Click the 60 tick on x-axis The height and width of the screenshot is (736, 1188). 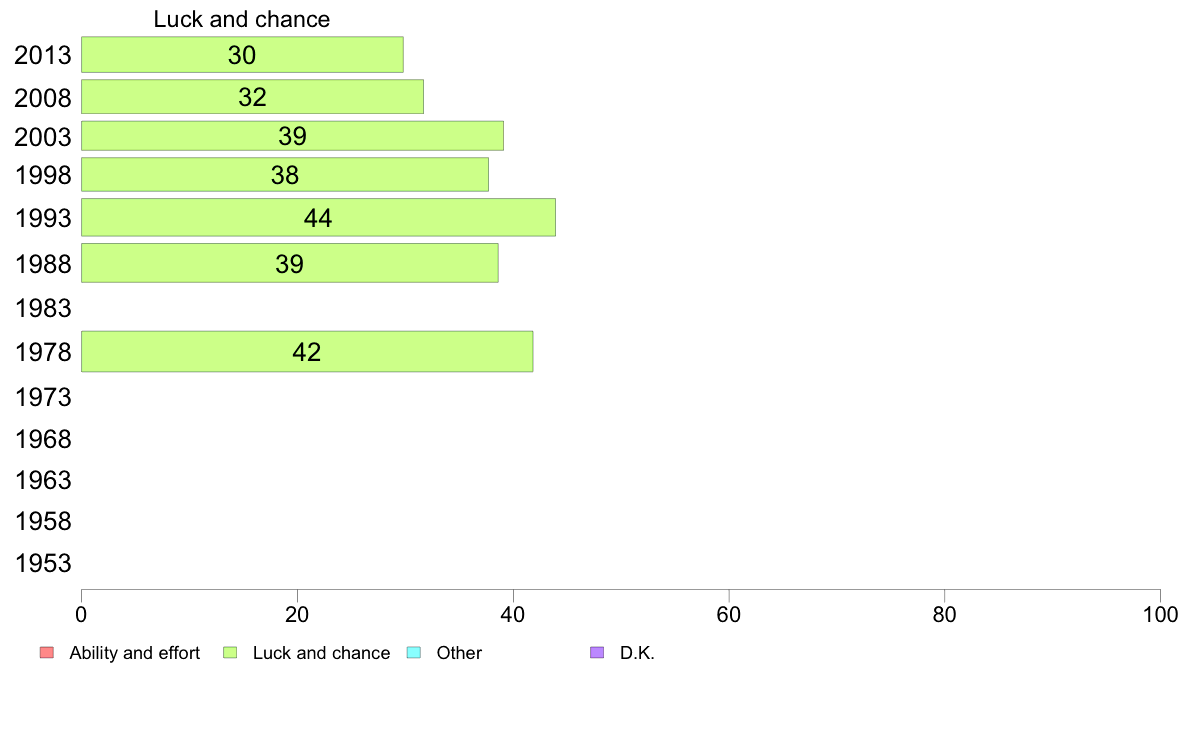[729, 615]
